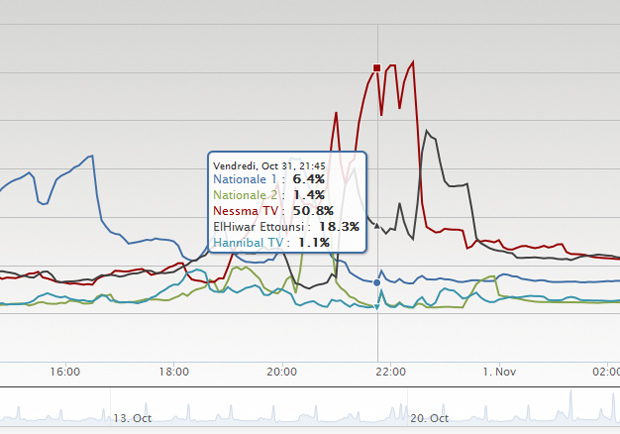Image resolution: width=620 pixels, height=434 pixels.
Task: Click 'Vendredi, Oct 31, 21:45' tooltip header
Action: [269, 166]
